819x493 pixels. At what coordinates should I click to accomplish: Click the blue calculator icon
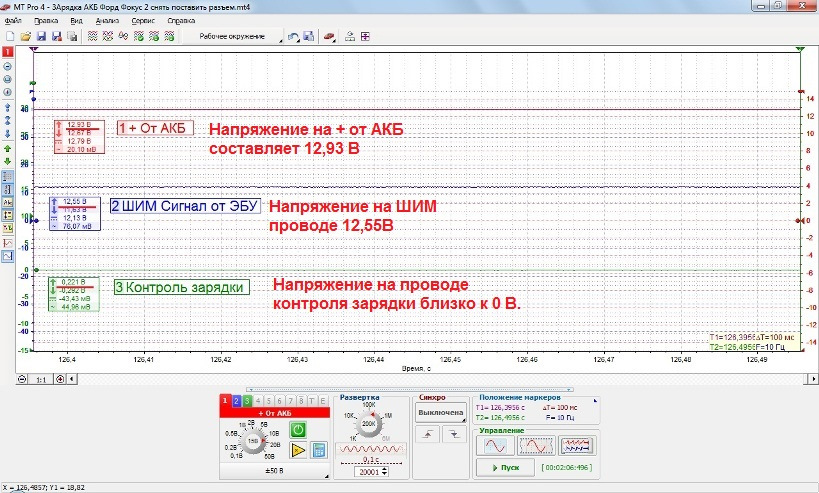tap(319, 450)
